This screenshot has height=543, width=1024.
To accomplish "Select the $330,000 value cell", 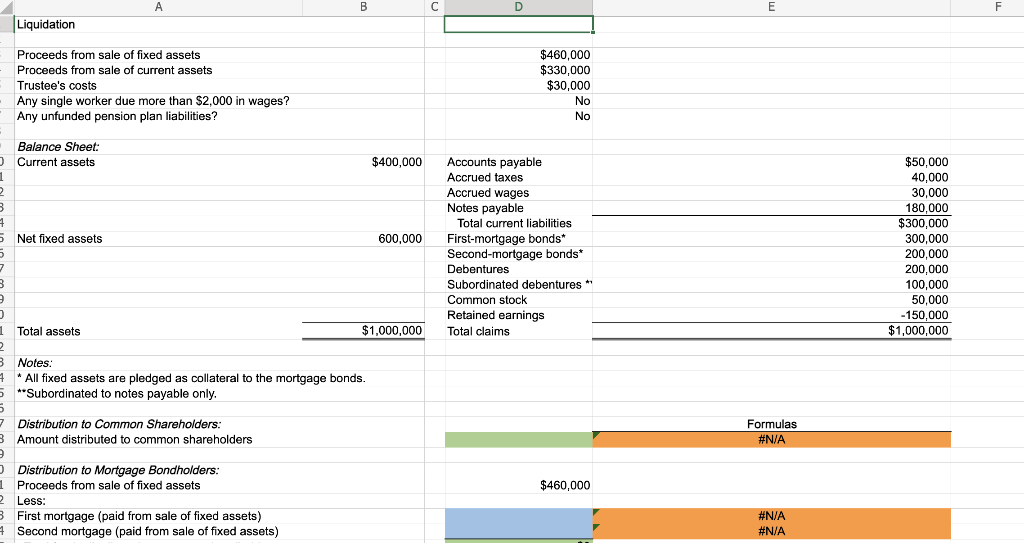I will point(565,70).
